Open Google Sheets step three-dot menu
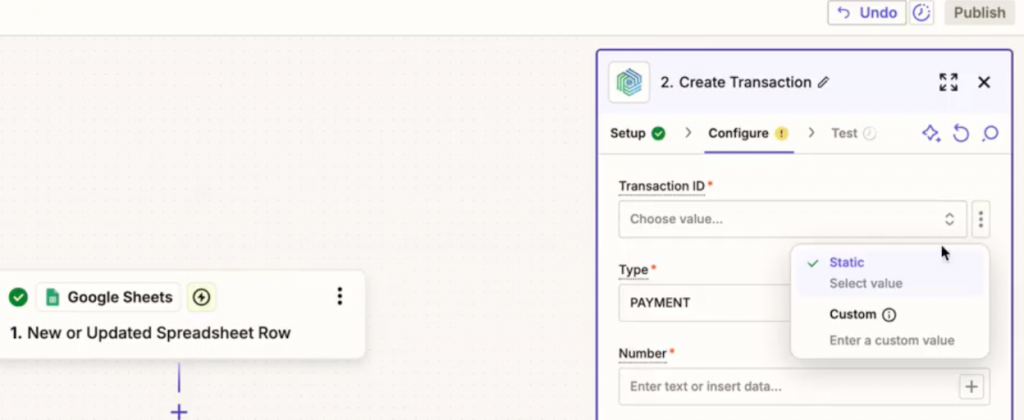 [340, 297]
